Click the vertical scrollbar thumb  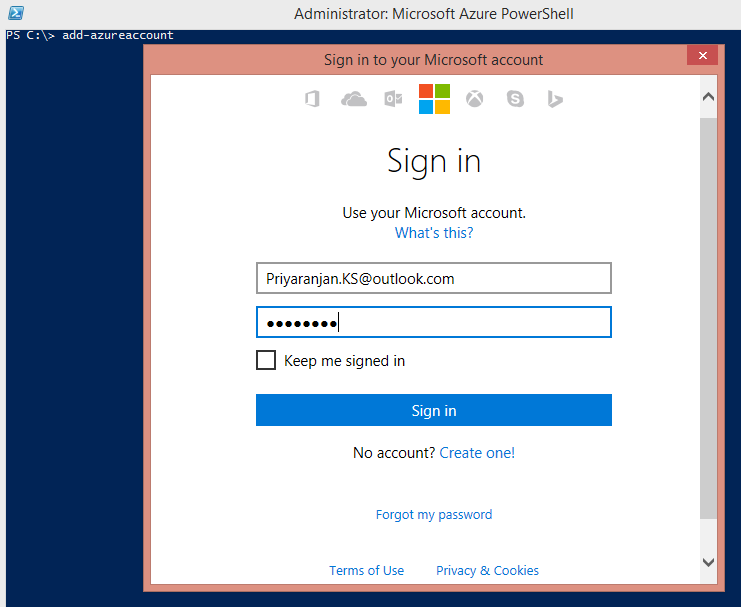click(708, 318)
